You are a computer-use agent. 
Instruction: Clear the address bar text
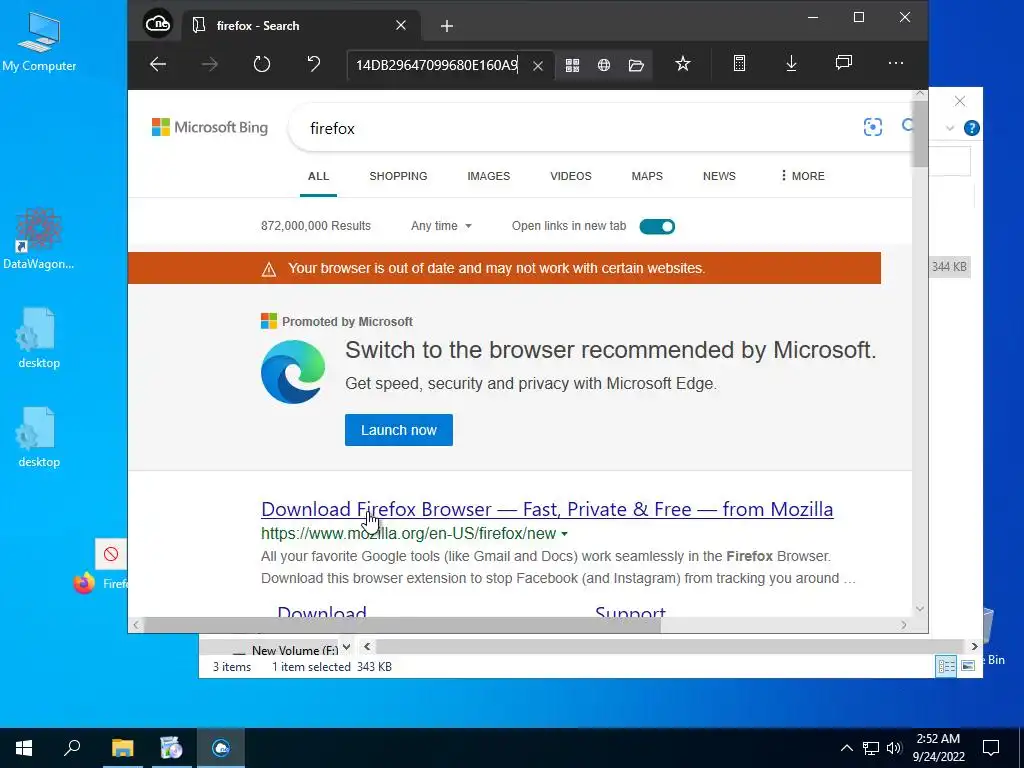(537, 65)
